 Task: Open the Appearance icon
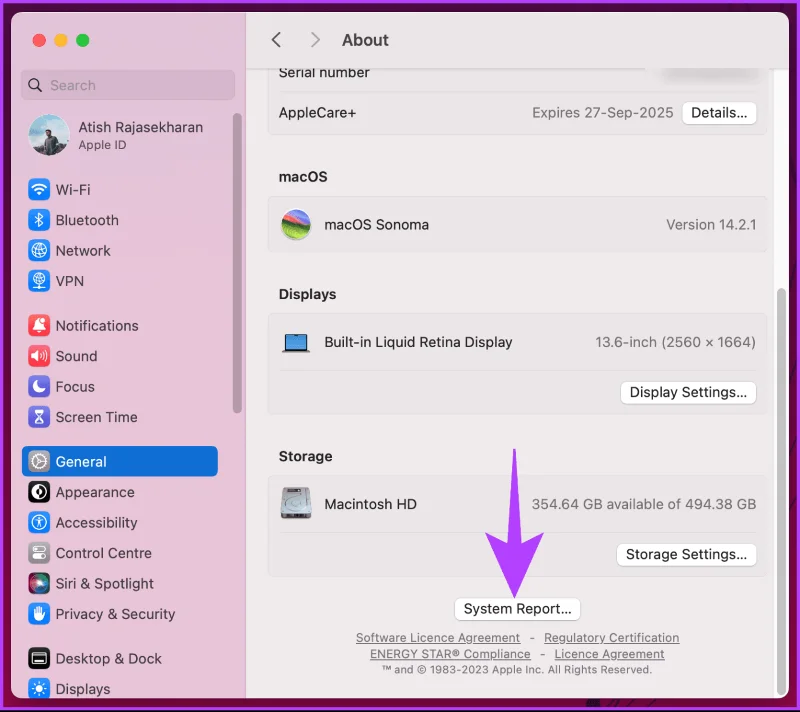coord(39,492)
